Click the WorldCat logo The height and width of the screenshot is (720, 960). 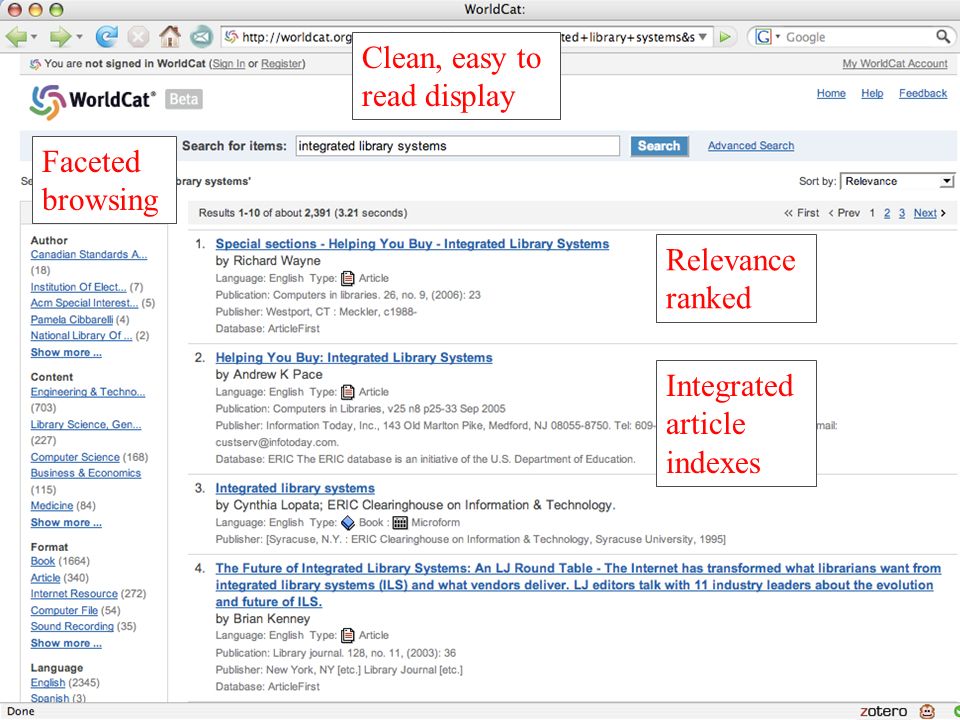click(92, 100)
